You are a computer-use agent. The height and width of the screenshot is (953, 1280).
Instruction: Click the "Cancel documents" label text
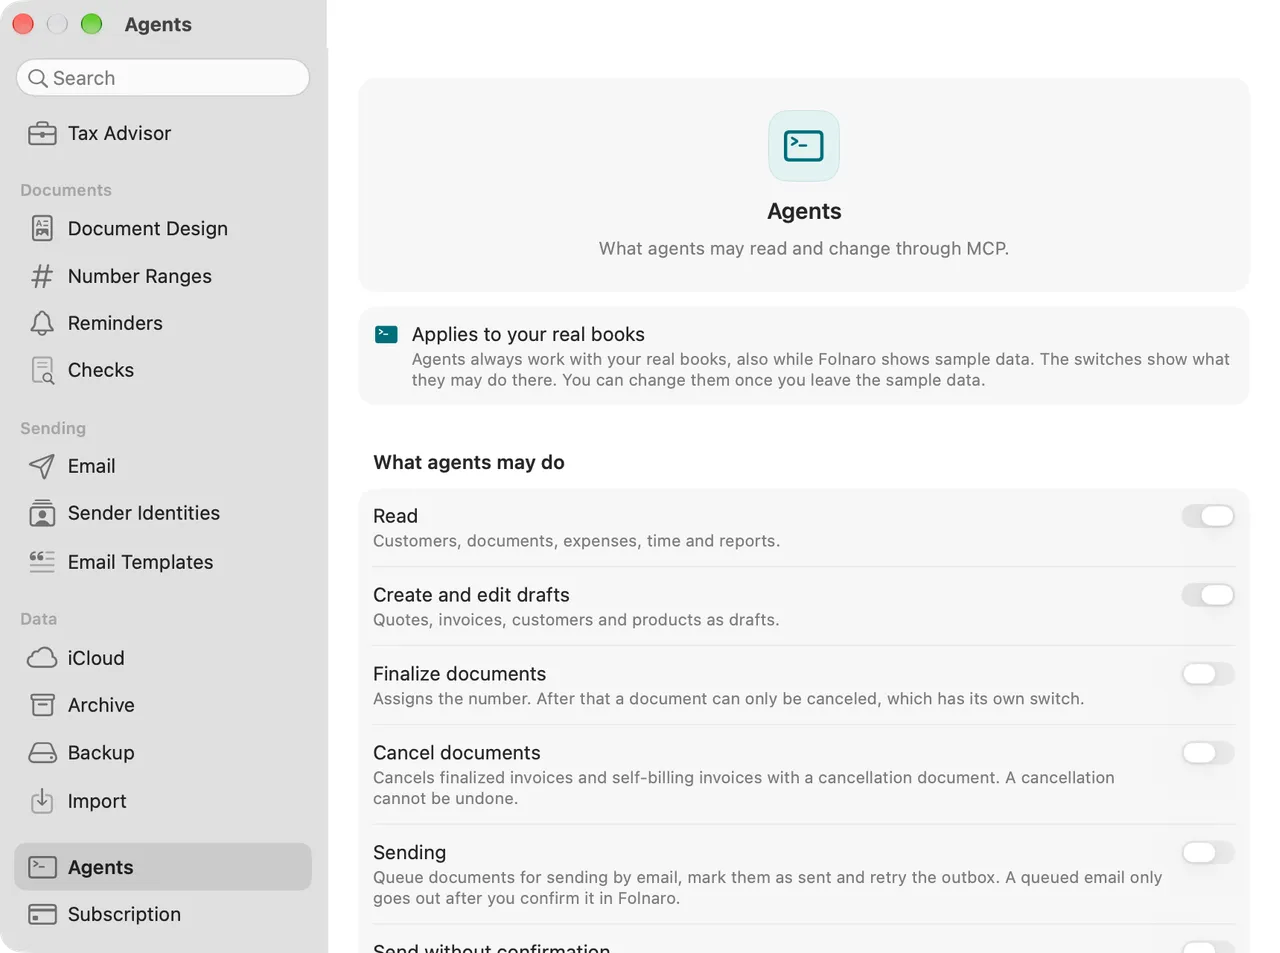[x=457, y=753]
